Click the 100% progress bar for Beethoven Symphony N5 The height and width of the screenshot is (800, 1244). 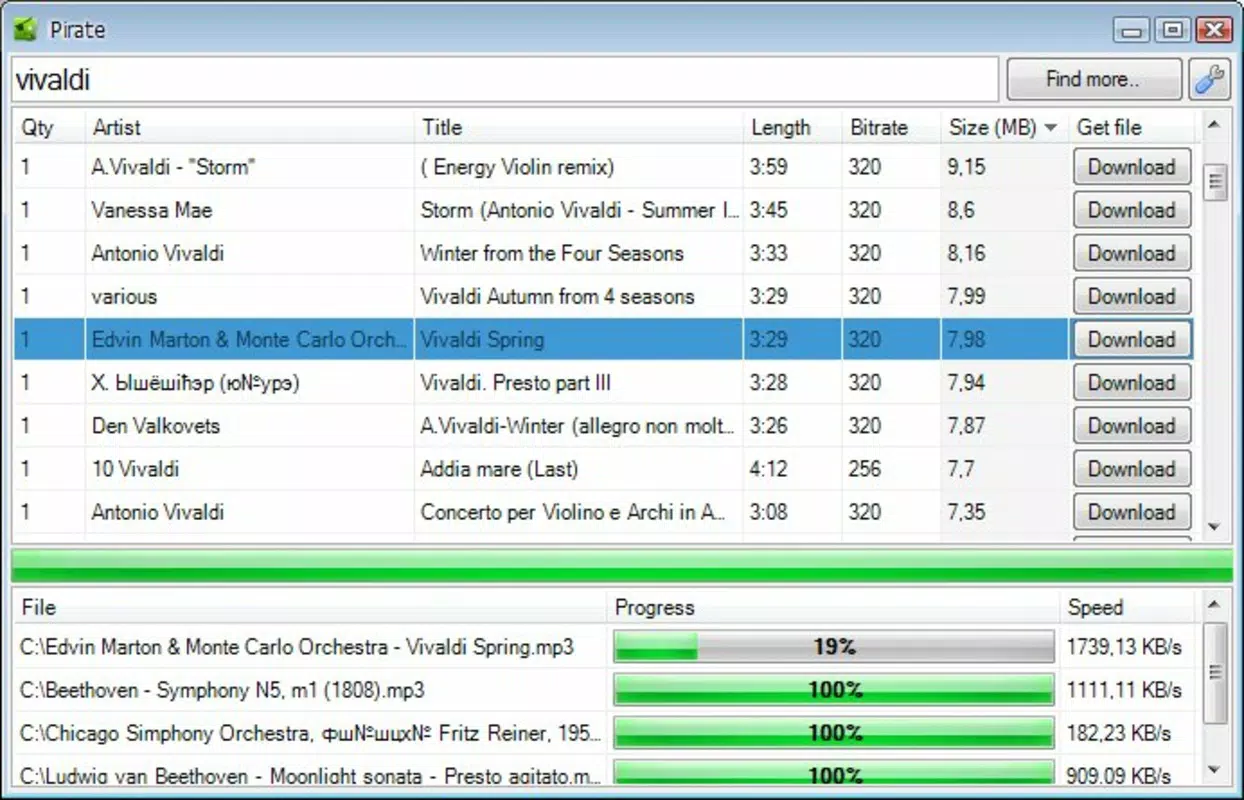click(834, 690)
